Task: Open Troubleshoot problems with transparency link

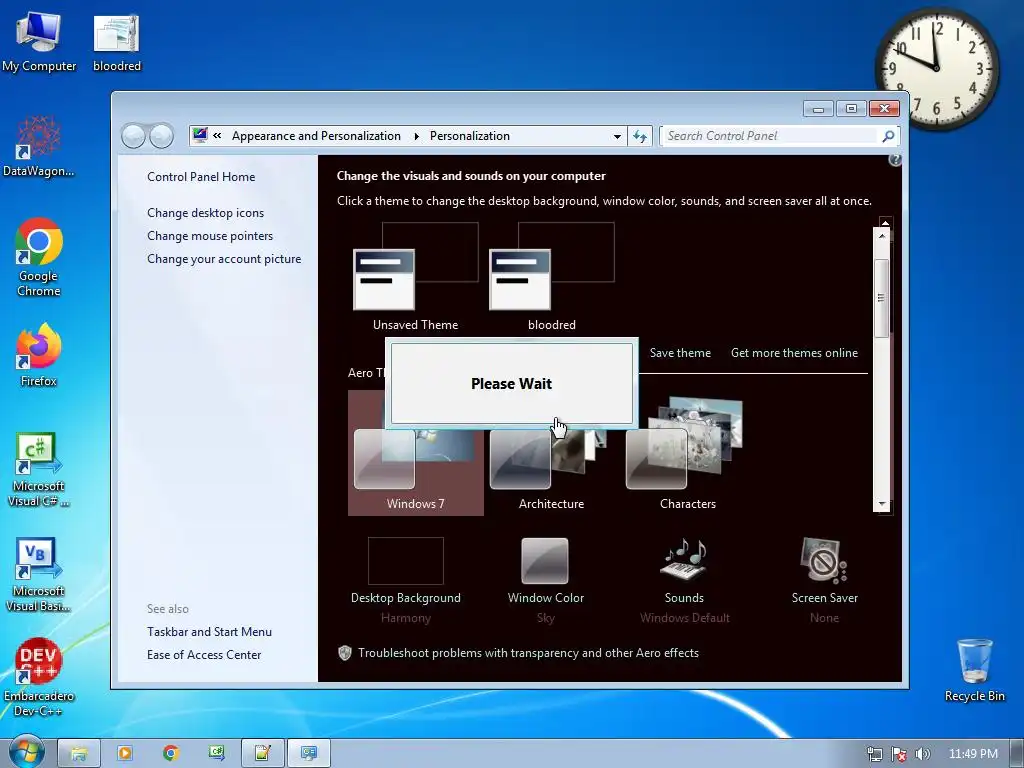Action: pos(528,653)
